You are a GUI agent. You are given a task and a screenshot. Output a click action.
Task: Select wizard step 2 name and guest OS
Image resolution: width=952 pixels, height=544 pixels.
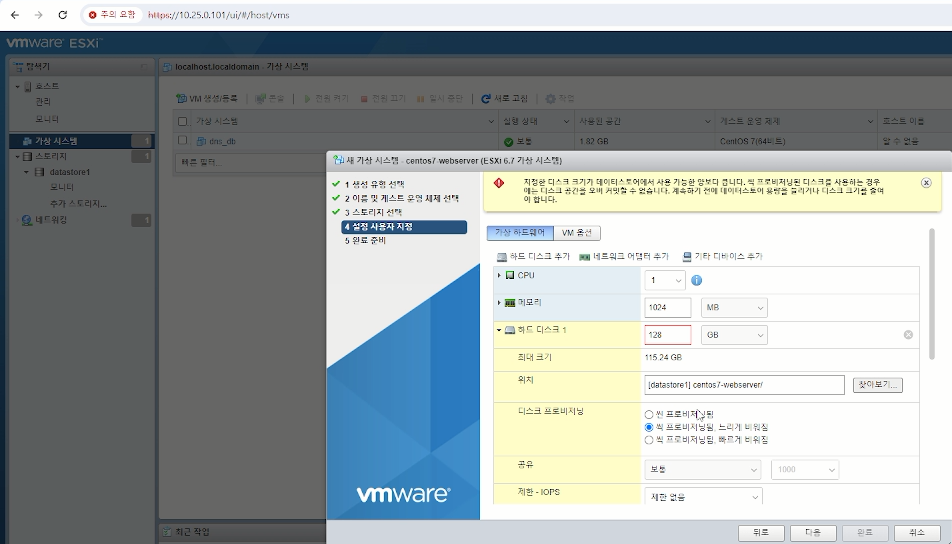point(401,199)
